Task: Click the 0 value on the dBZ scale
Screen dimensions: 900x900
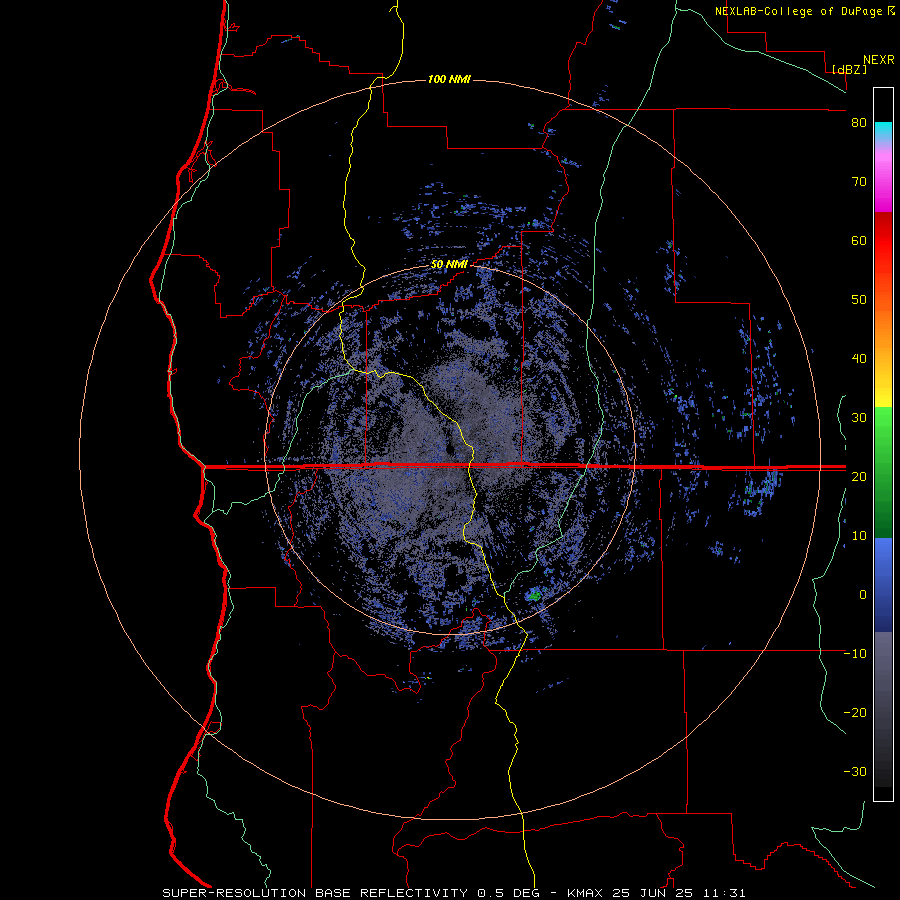Action: (863, 595)
